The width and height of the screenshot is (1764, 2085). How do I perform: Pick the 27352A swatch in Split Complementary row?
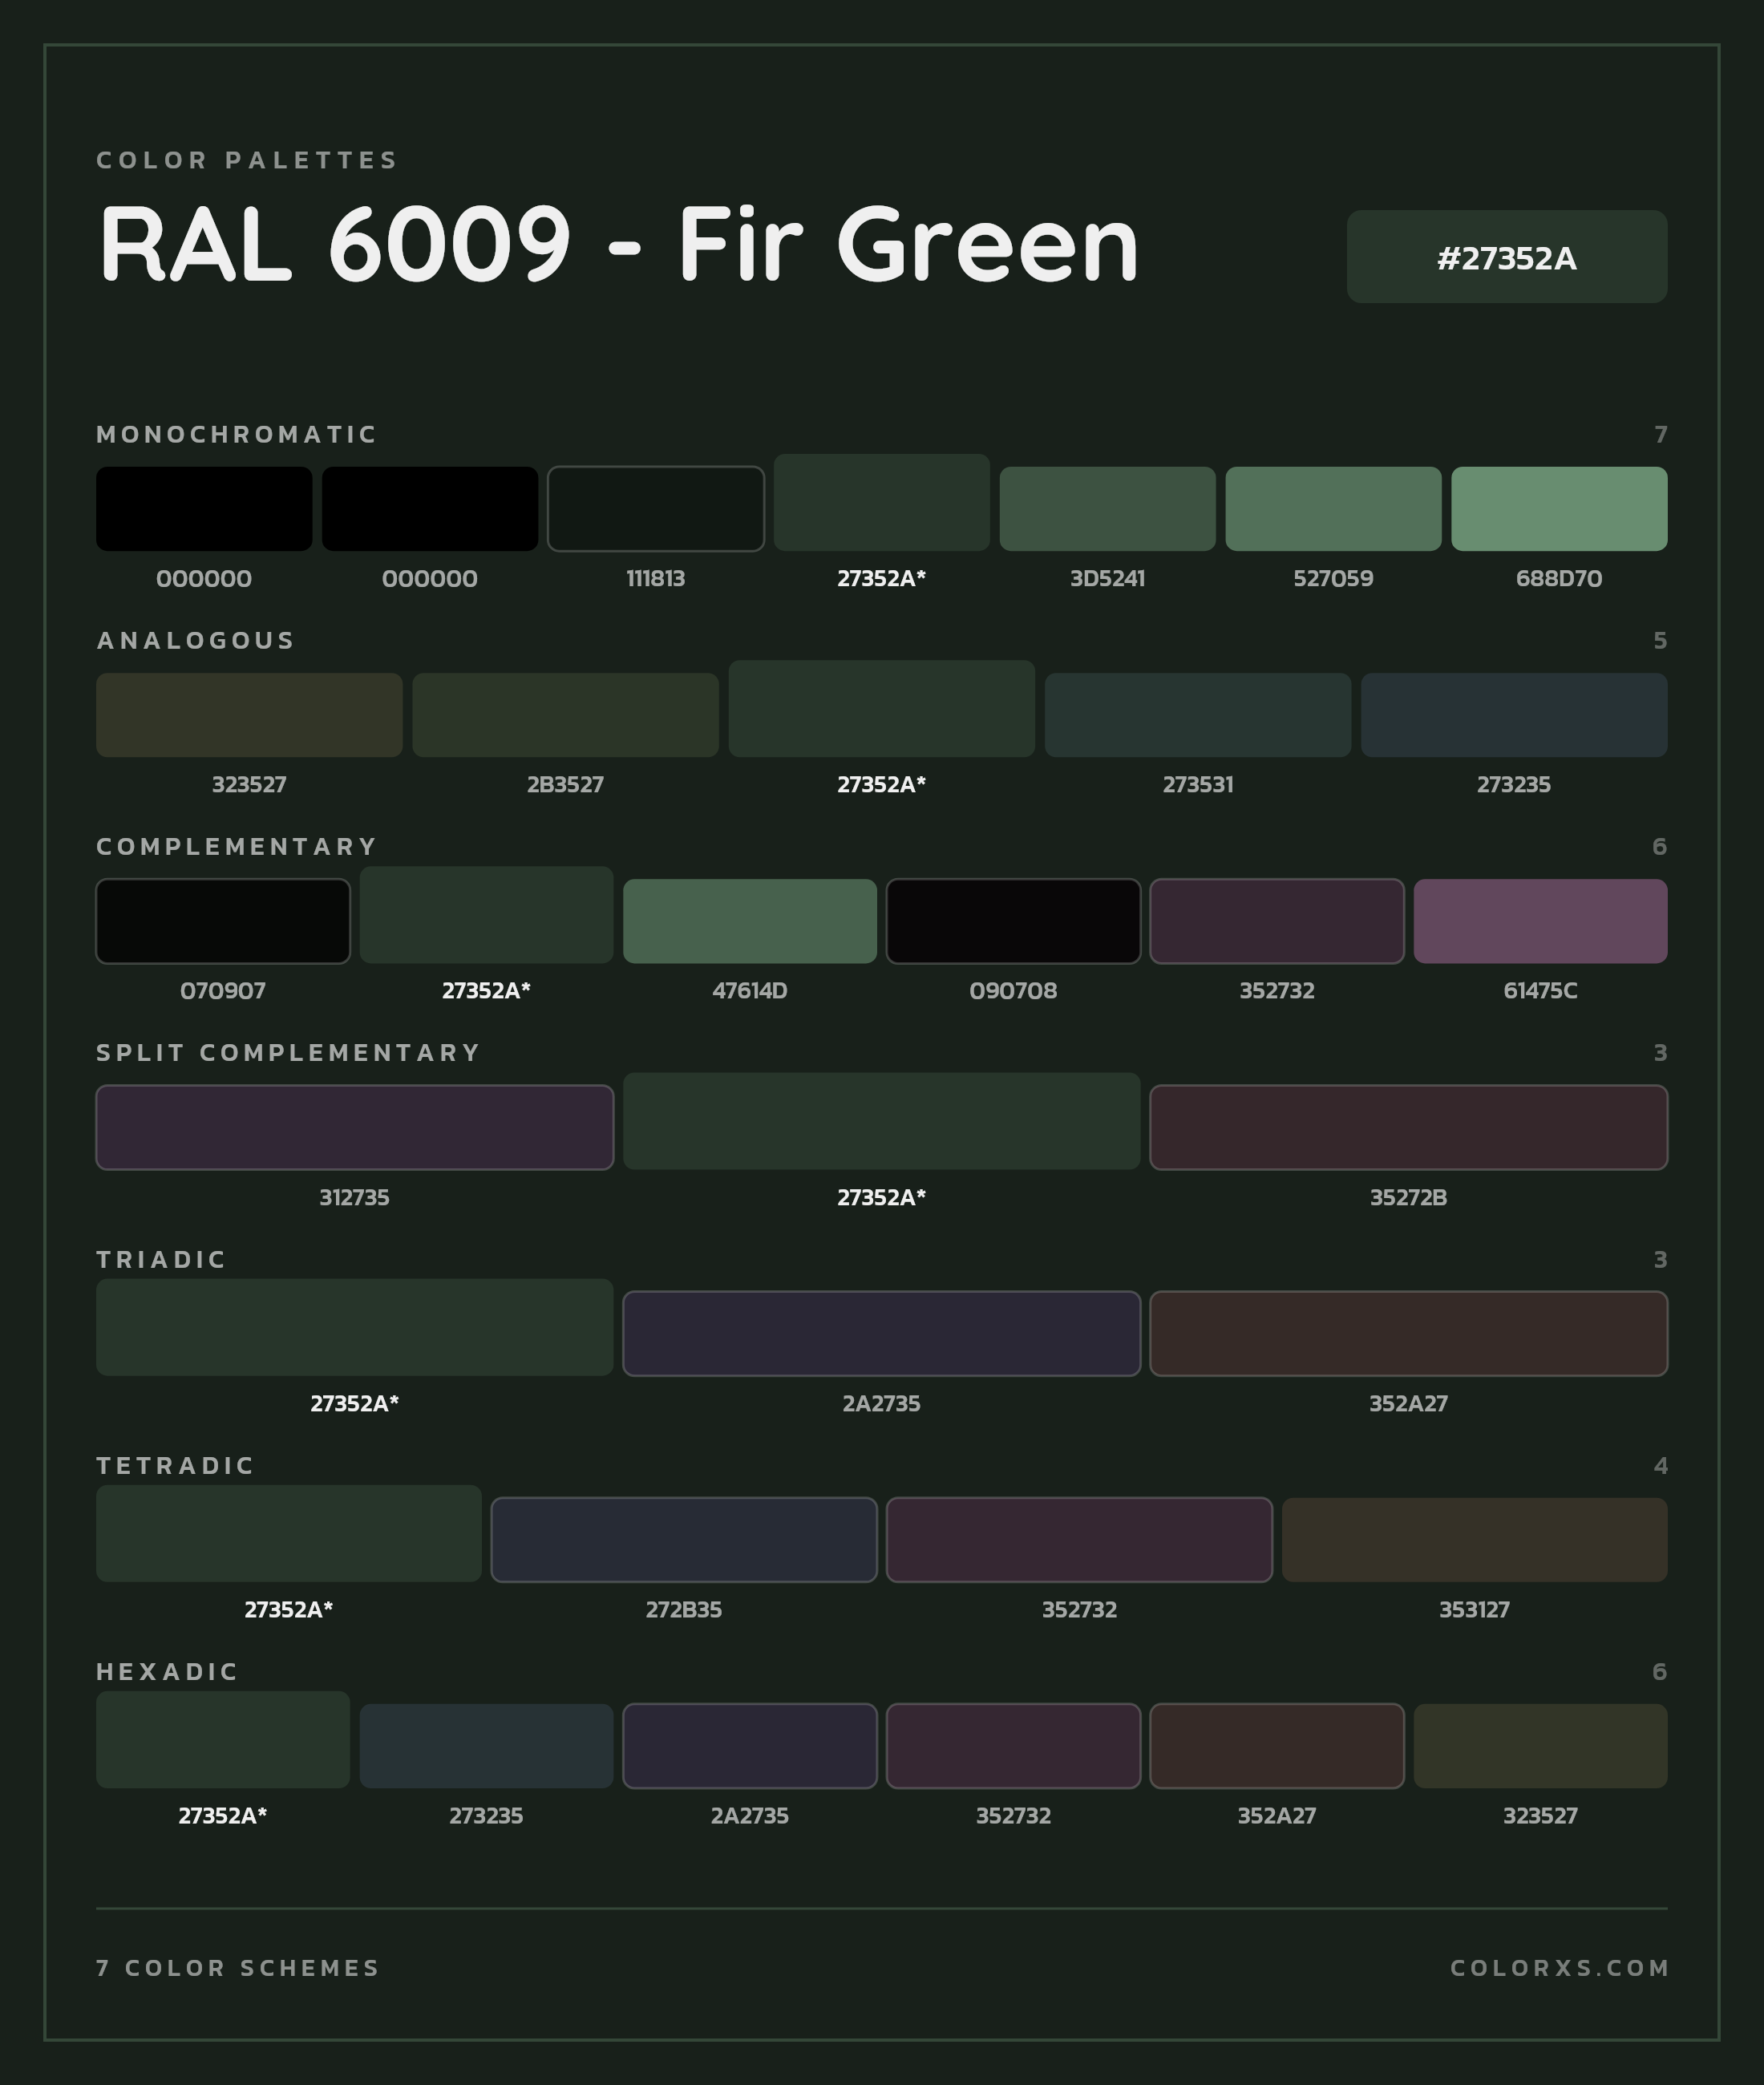click(x=882, y=1121)
